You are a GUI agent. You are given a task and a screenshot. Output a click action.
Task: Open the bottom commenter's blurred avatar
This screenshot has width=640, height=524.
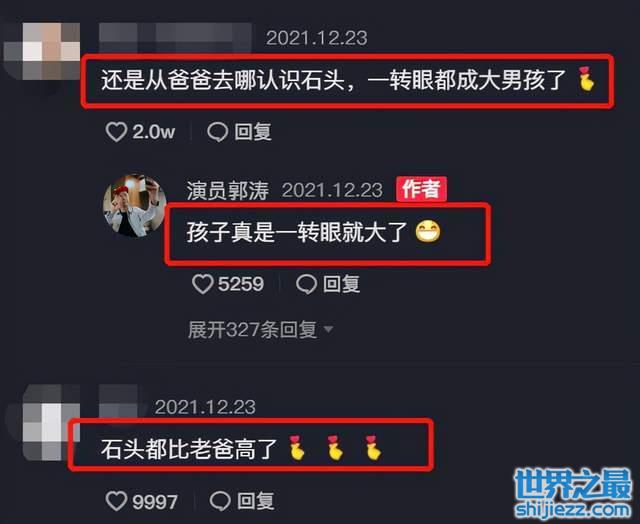point(43,422)
